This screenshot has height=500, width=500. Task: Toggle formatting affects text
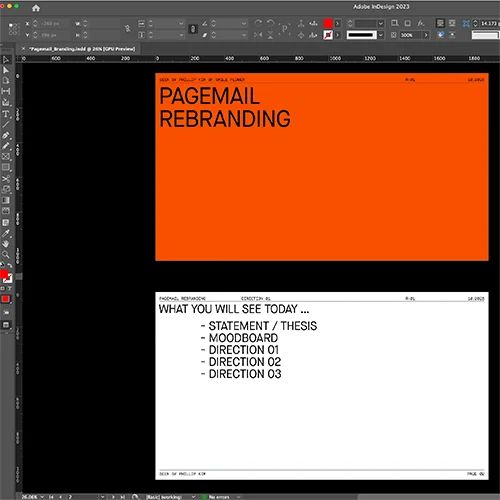(x=10, y=288)
